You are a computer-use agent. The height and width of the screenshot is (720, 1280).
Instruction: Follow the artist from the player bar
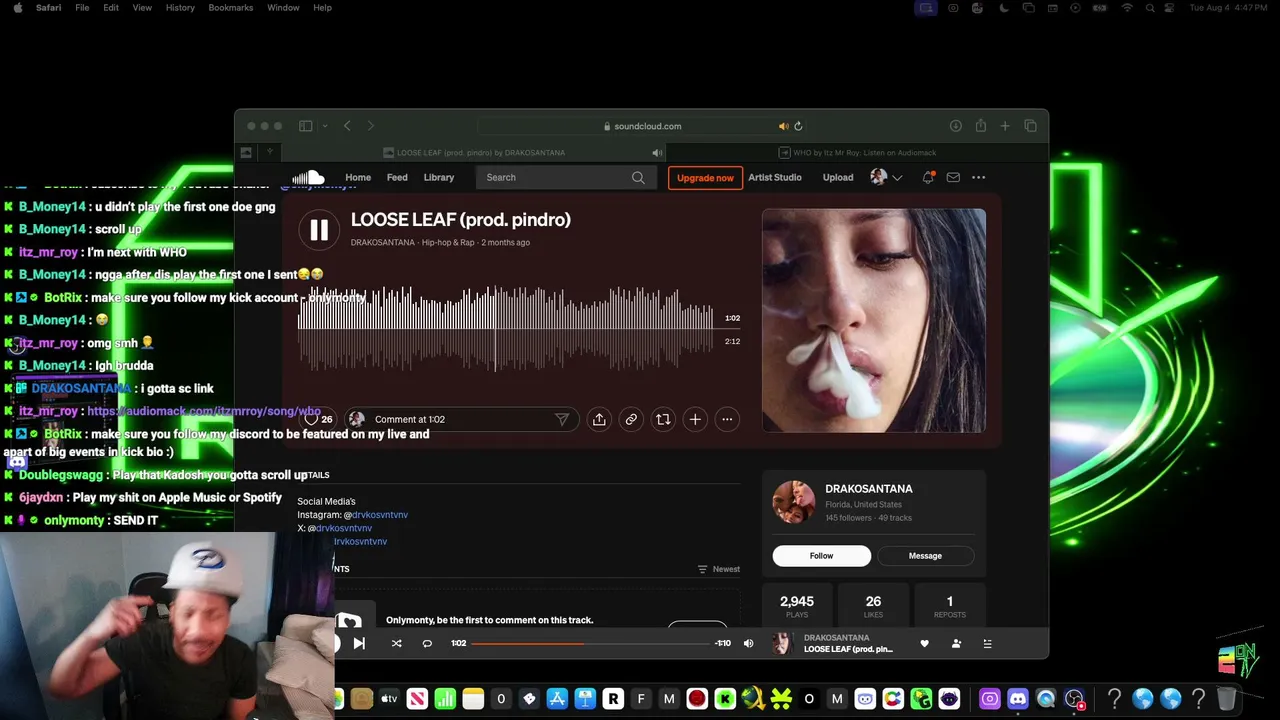[956, 643]
